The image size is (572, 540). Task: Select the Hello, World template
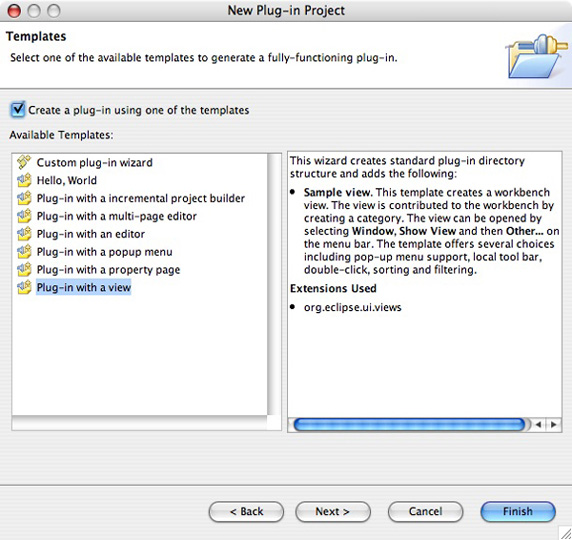(x=67, y=180)
